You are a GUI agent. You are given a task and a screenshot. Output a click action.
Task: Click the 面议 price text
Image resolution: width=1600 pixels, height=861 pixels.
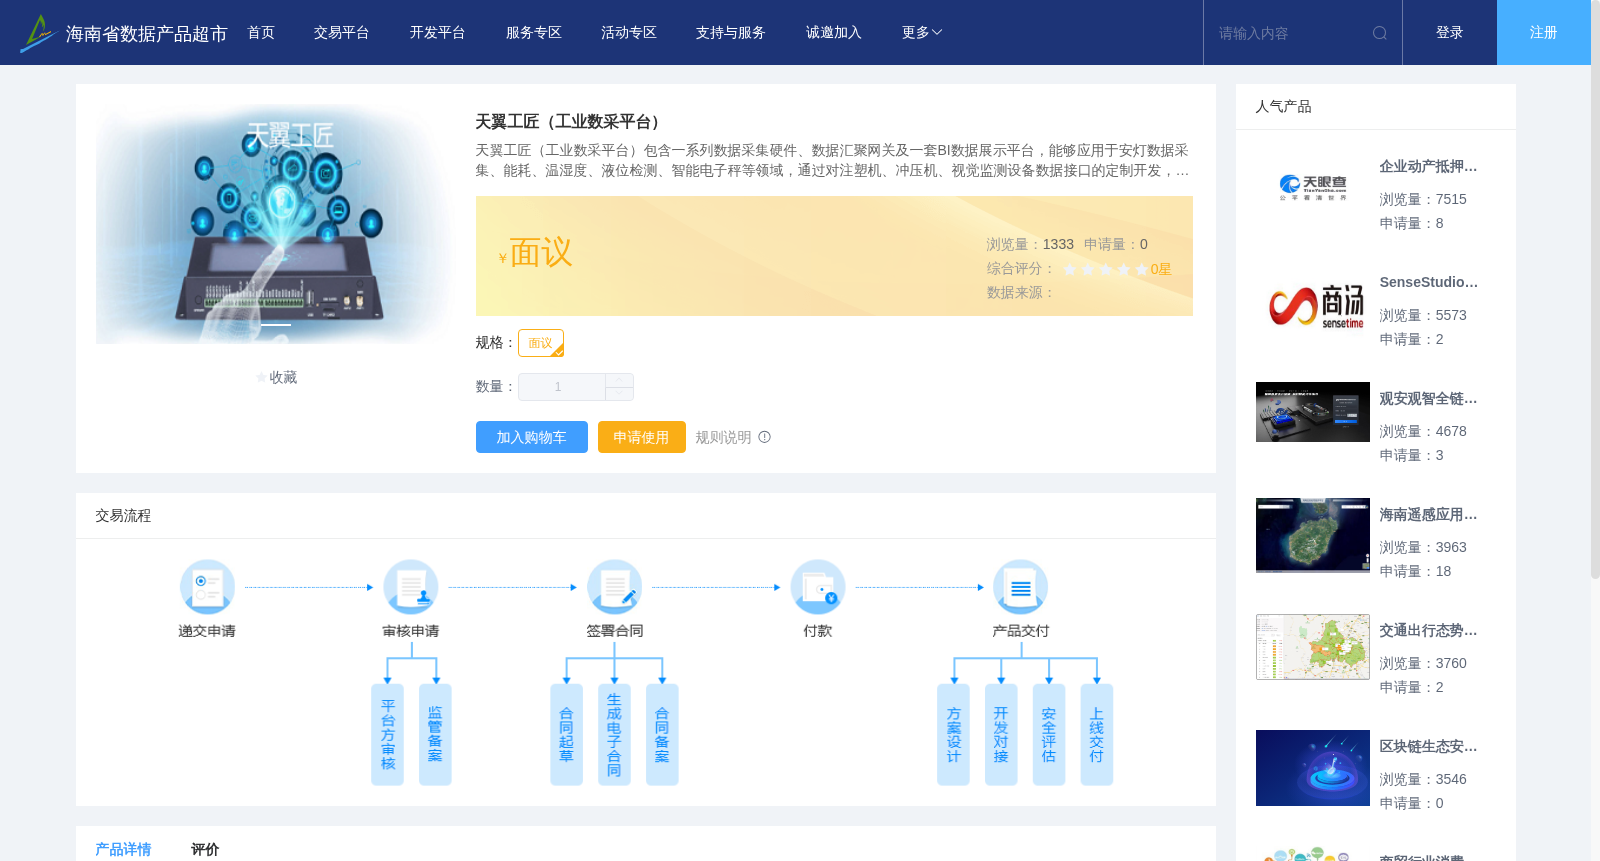(541, 253)
